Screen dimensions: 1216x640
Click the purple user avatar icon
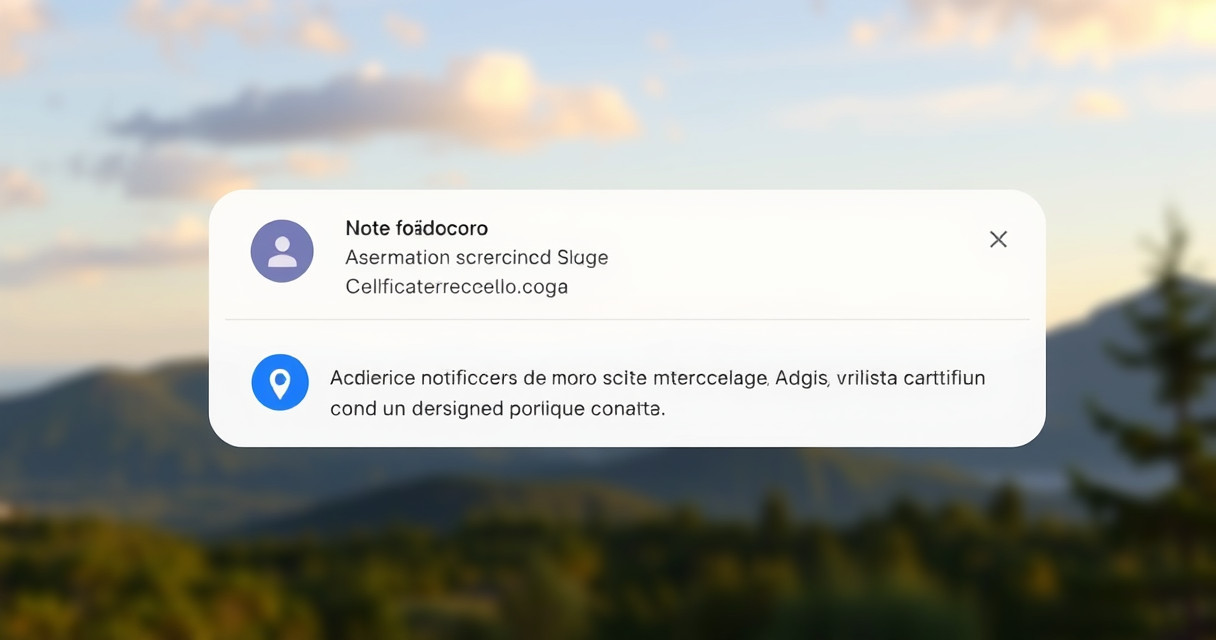[x=282, y=251]
